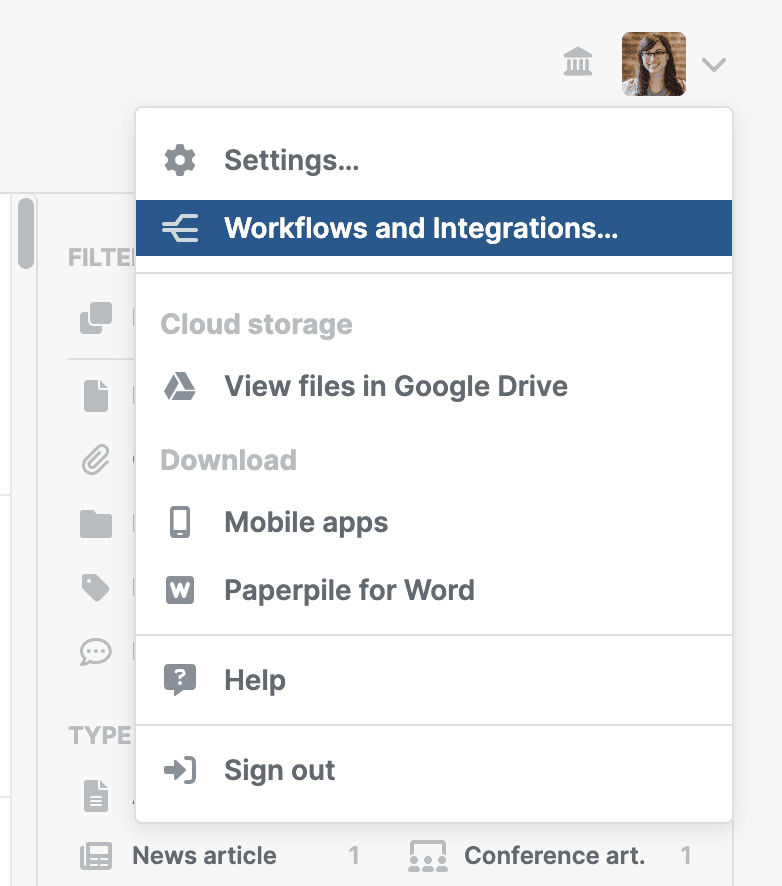Collapse the account menu chevron
The width and height of the screenshot is (782, 886).
713,65
